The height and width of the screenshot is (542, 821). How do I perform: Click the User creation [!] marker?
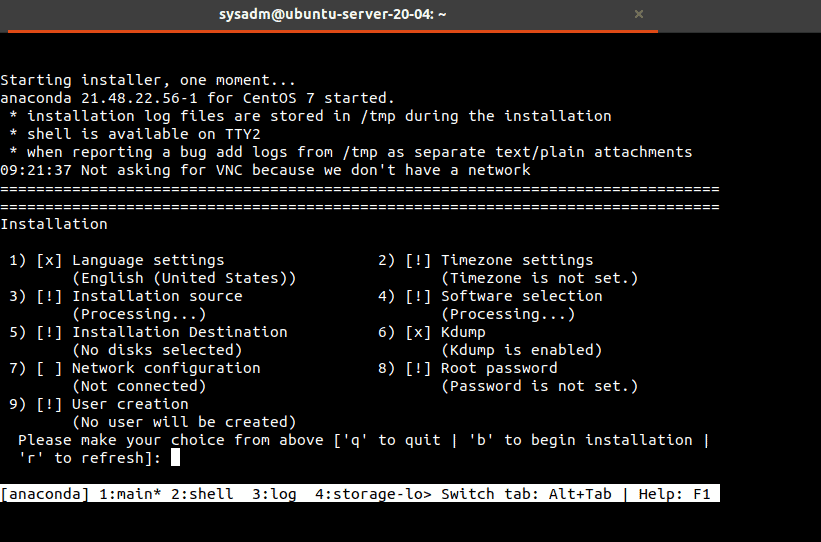click(49, 405)
